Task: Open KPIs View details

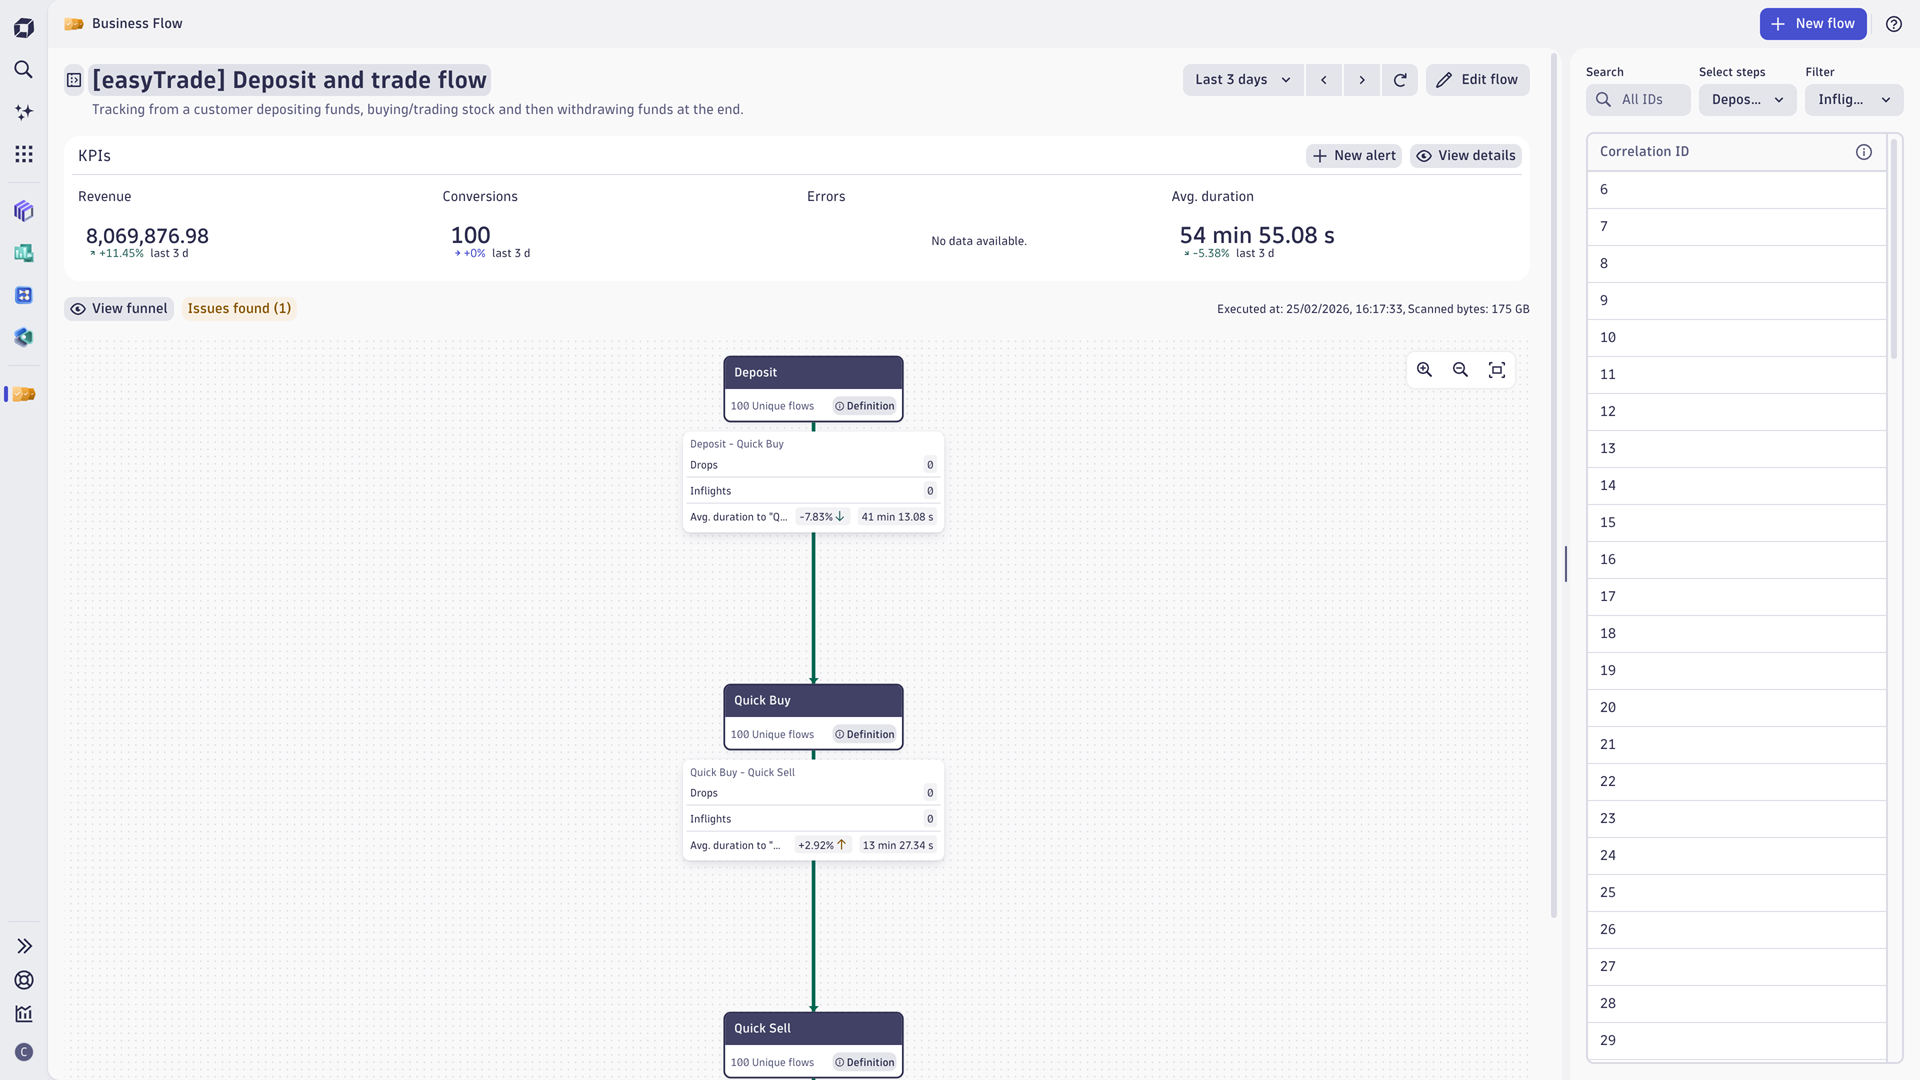Action: tap(1466, 156)
